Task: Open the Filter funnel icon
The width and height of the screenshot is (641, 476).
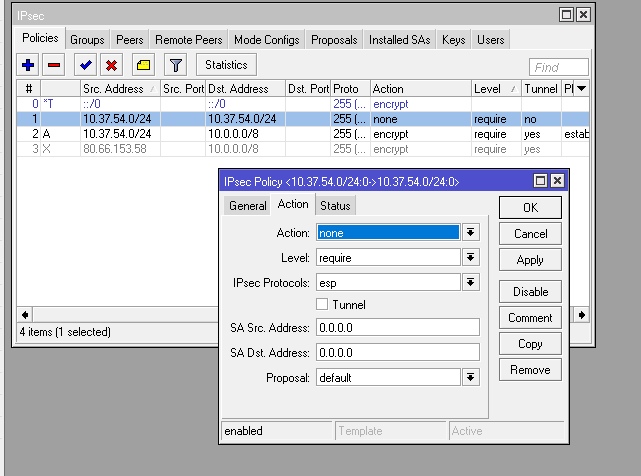Action: (x=176, y=65)
